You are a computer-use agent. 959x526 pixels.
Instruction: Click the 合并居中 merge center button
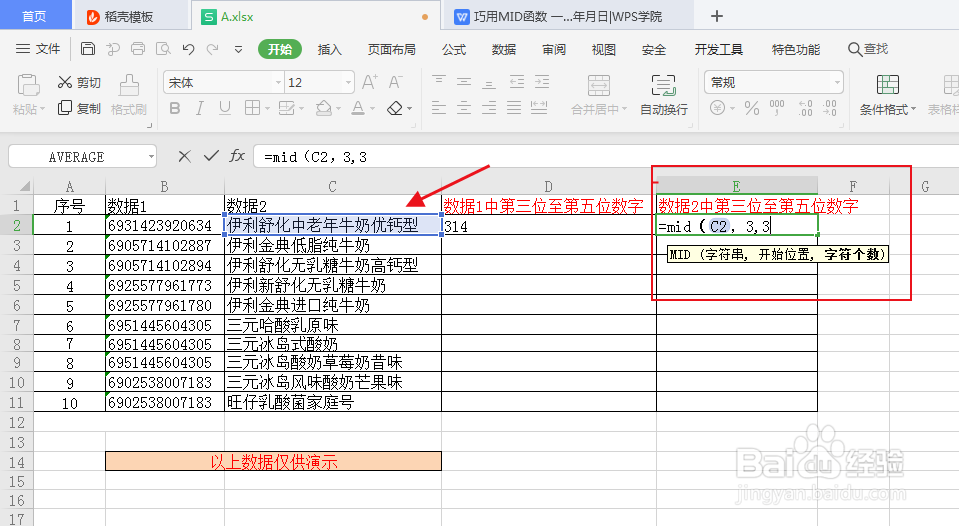pos(599,94)
